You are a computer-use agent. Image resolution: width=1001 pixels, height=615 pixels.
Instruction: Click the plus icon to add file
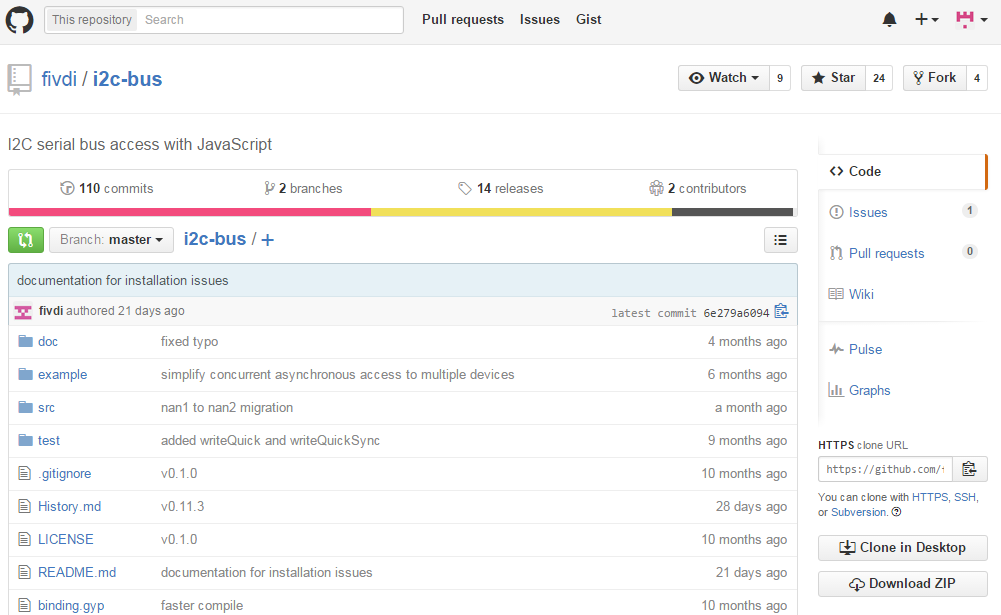[267, 240]
